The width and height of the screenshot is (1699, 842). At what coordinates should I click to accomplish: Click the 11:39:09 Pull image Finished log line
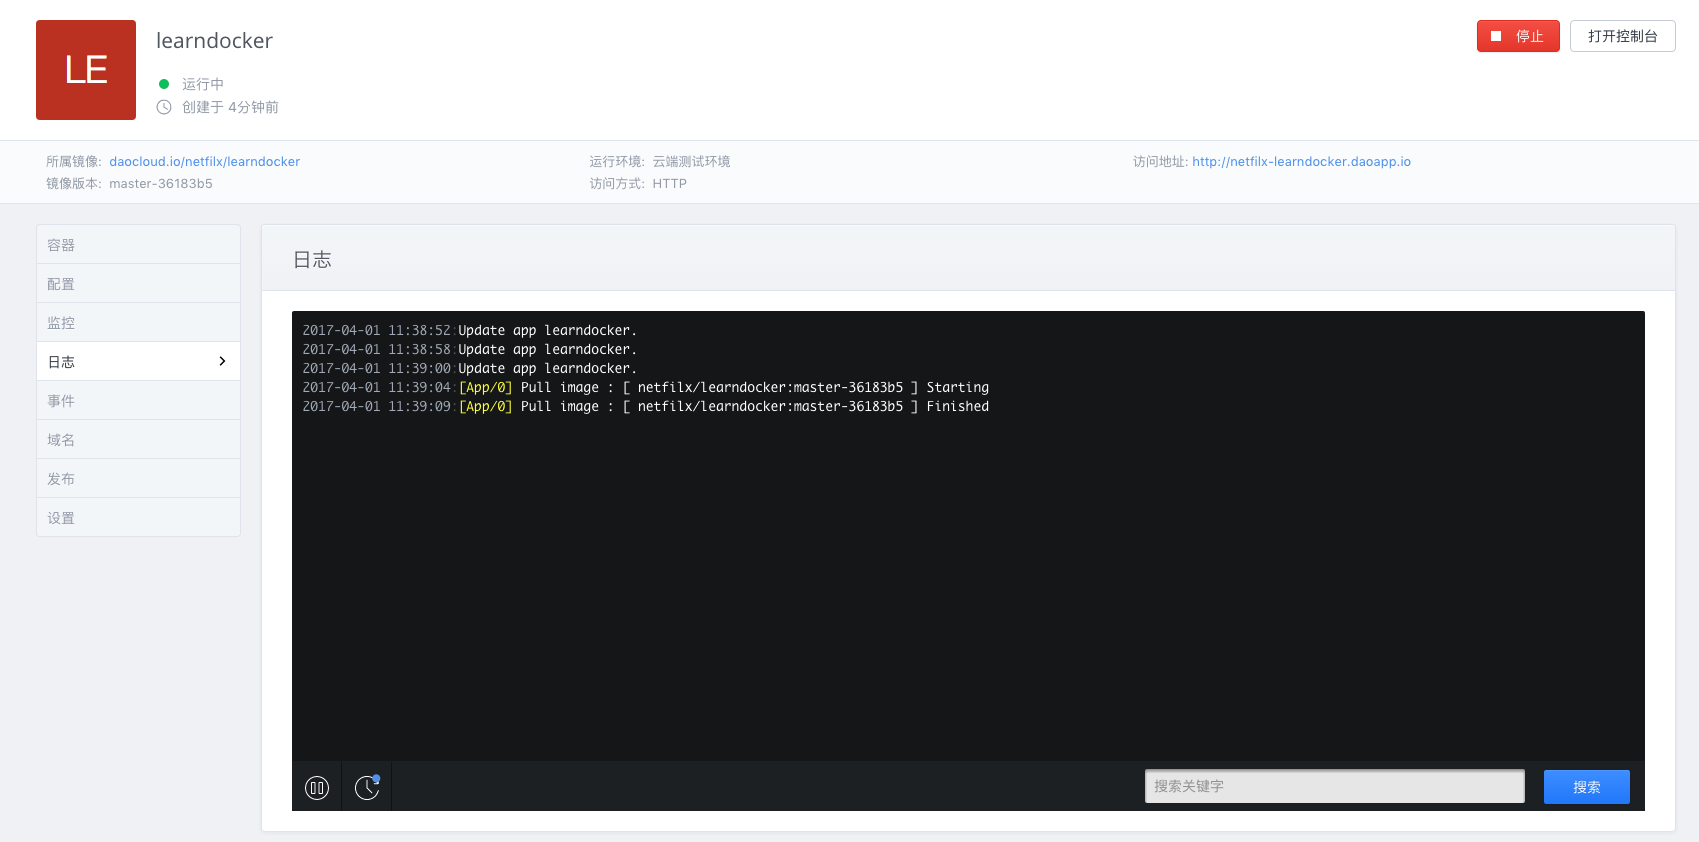point(645,406)
